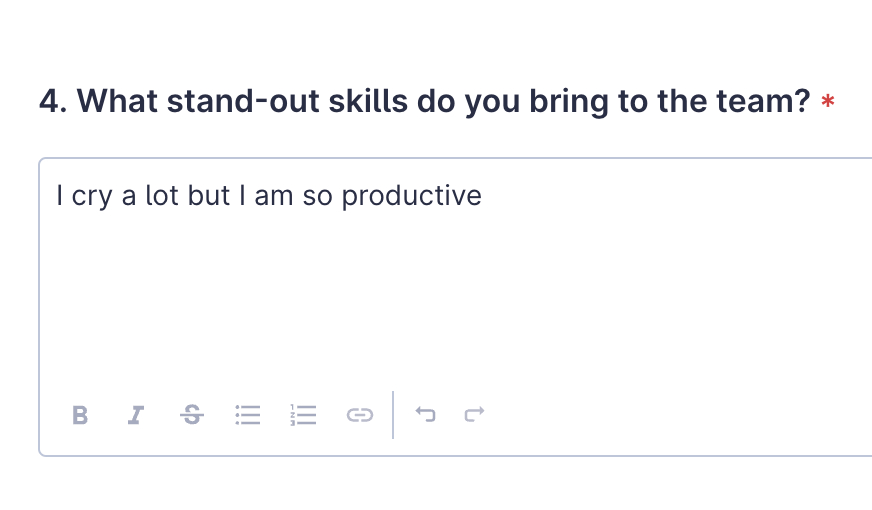Insert a bulleted list
The width and height of the screenshot is (872, 510).
tap(246, 415)
